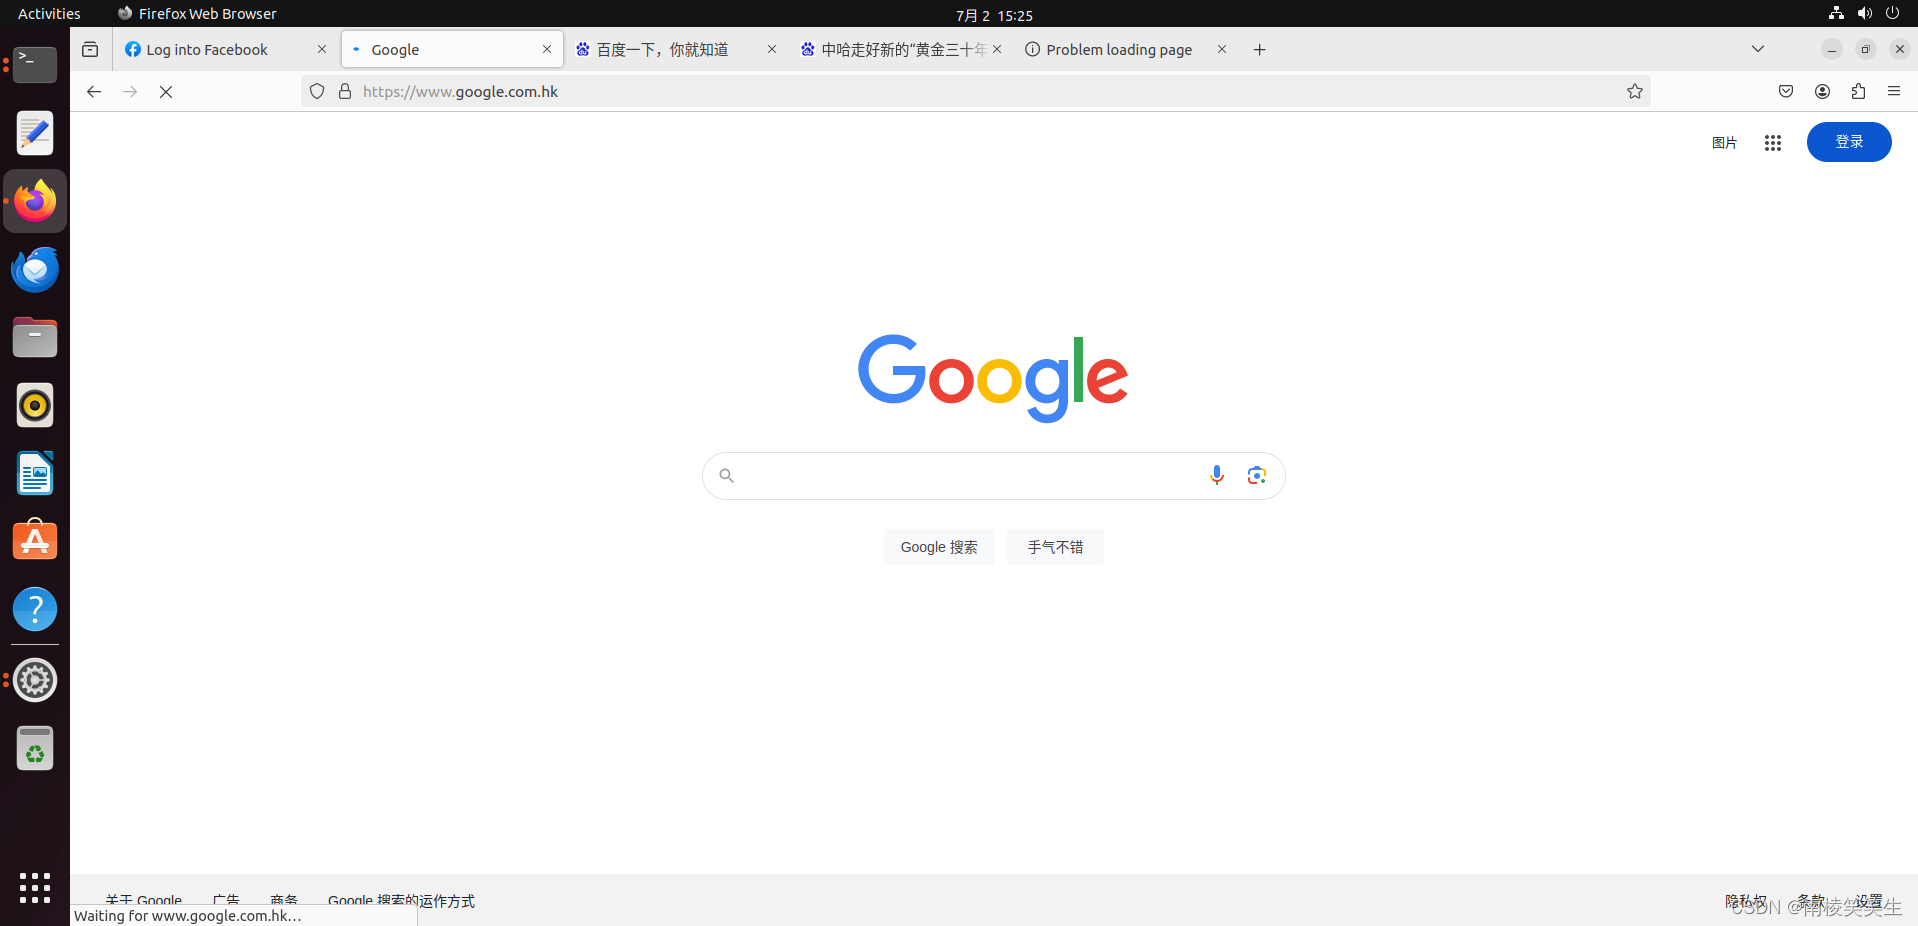Open Thunderbird Mail from the dock
Viewport: 1918px width, 926px height.
click(x=35, y=269)
